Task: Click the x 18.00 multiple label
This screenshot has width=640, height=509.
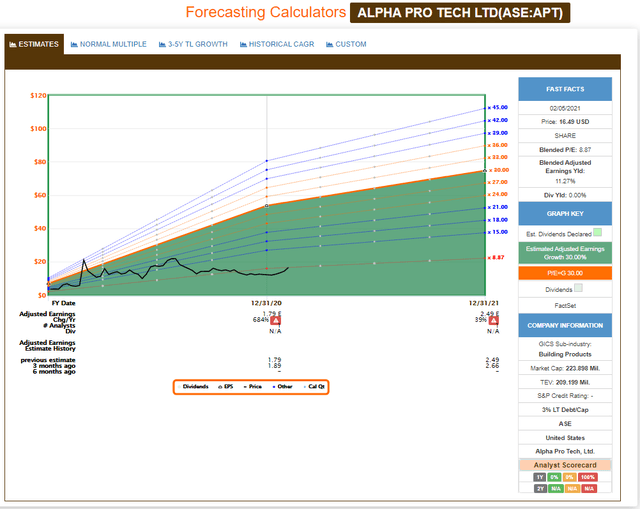Action: [x=498, y=220]
